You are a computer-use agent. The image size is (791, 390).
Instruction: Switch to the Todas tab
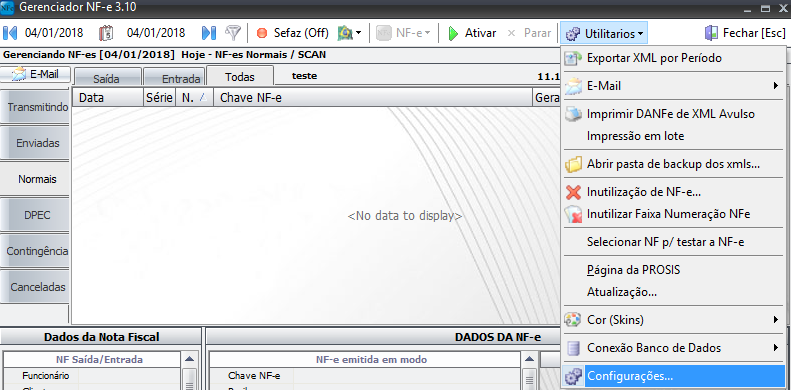[x=240, y=77]
